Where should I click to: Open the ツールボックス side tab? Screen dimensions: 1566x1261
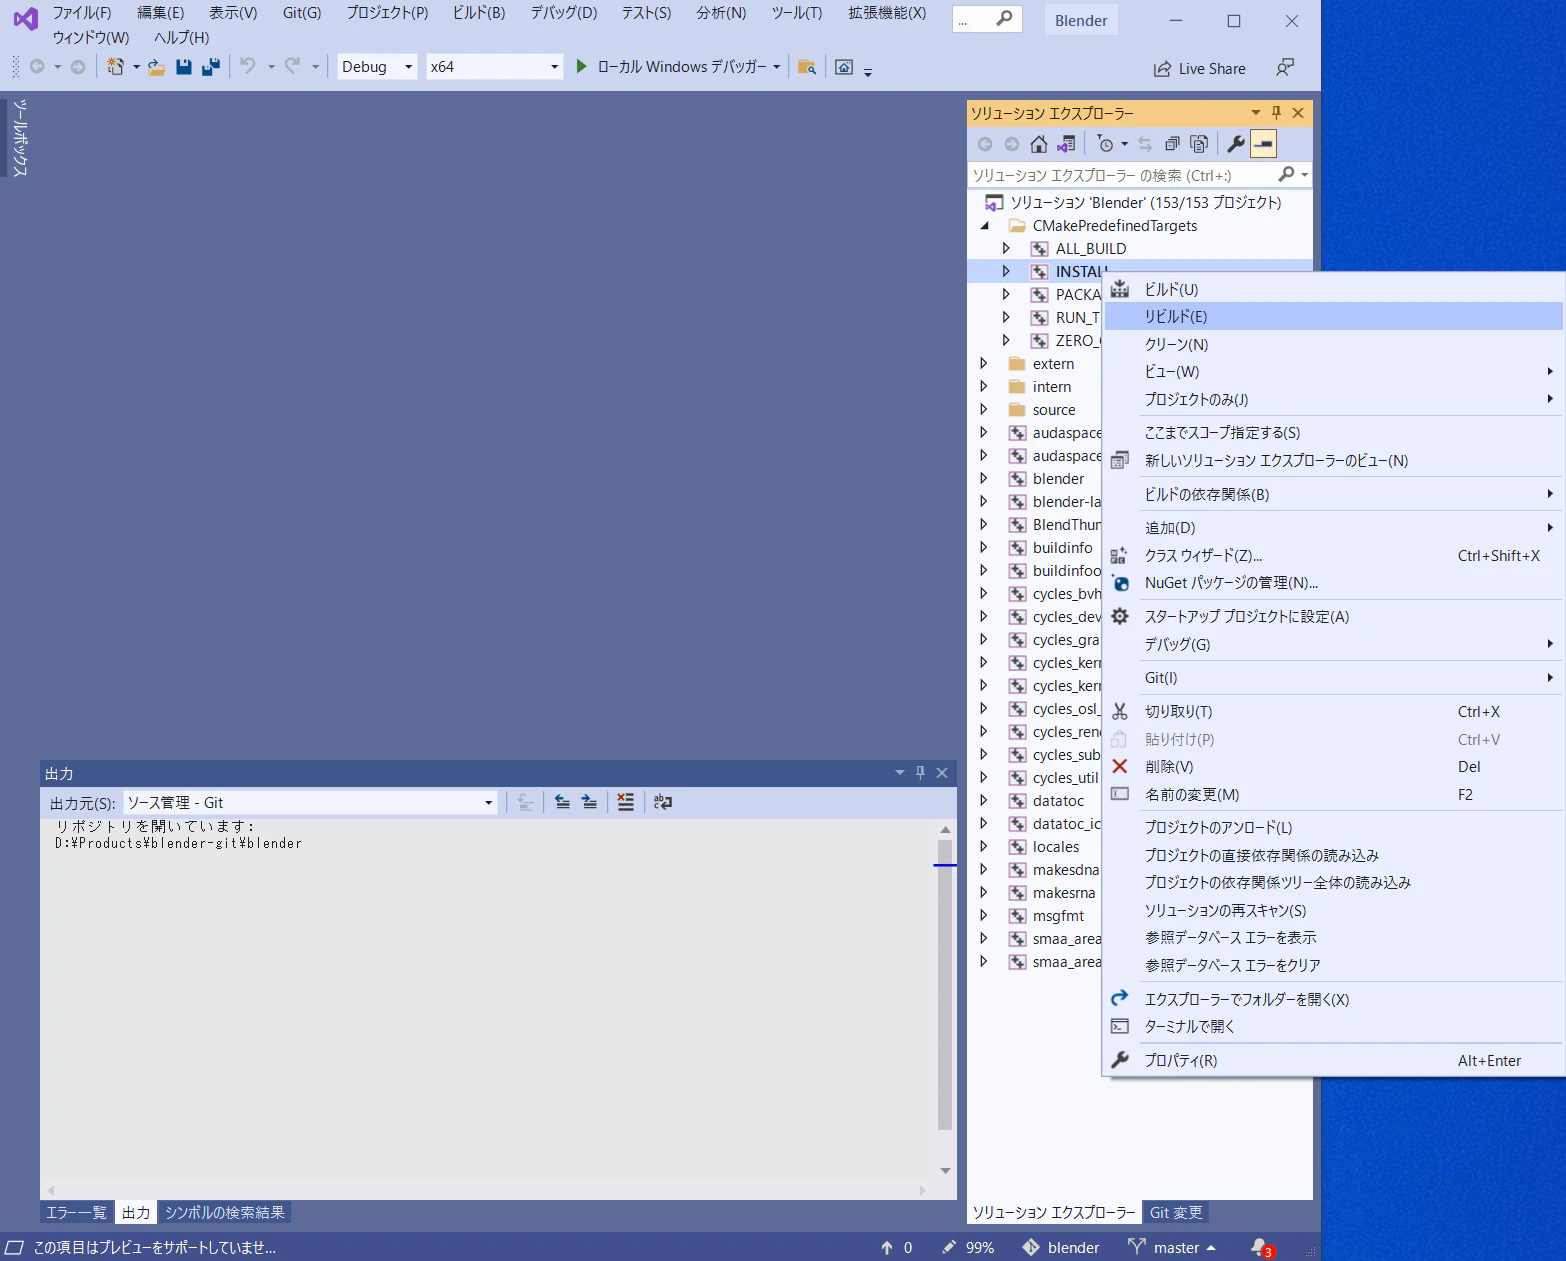(x=19, y=137)
